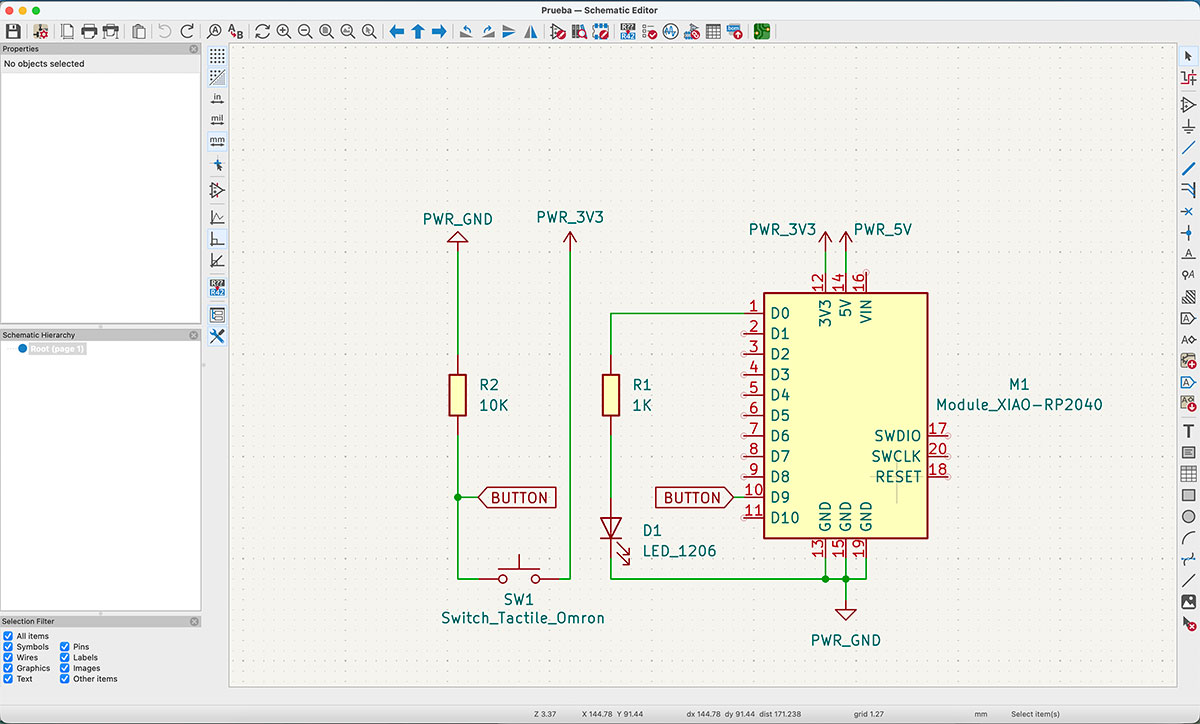
Task: Switch to the PCB Editor
Action: (761, 31)
